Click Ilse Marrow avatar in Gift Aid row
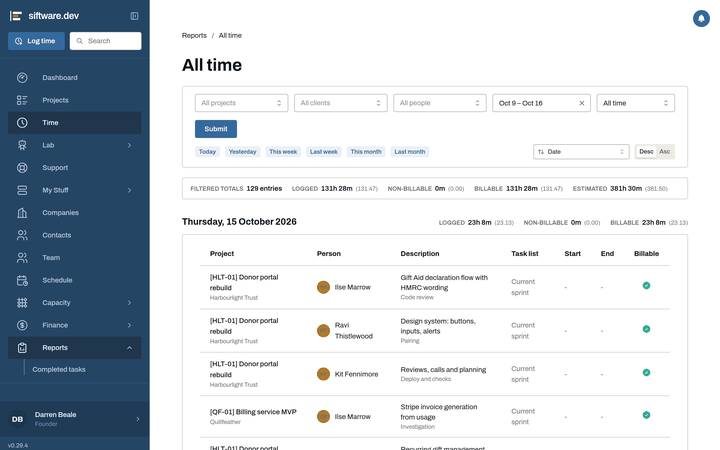 point(323,287)
